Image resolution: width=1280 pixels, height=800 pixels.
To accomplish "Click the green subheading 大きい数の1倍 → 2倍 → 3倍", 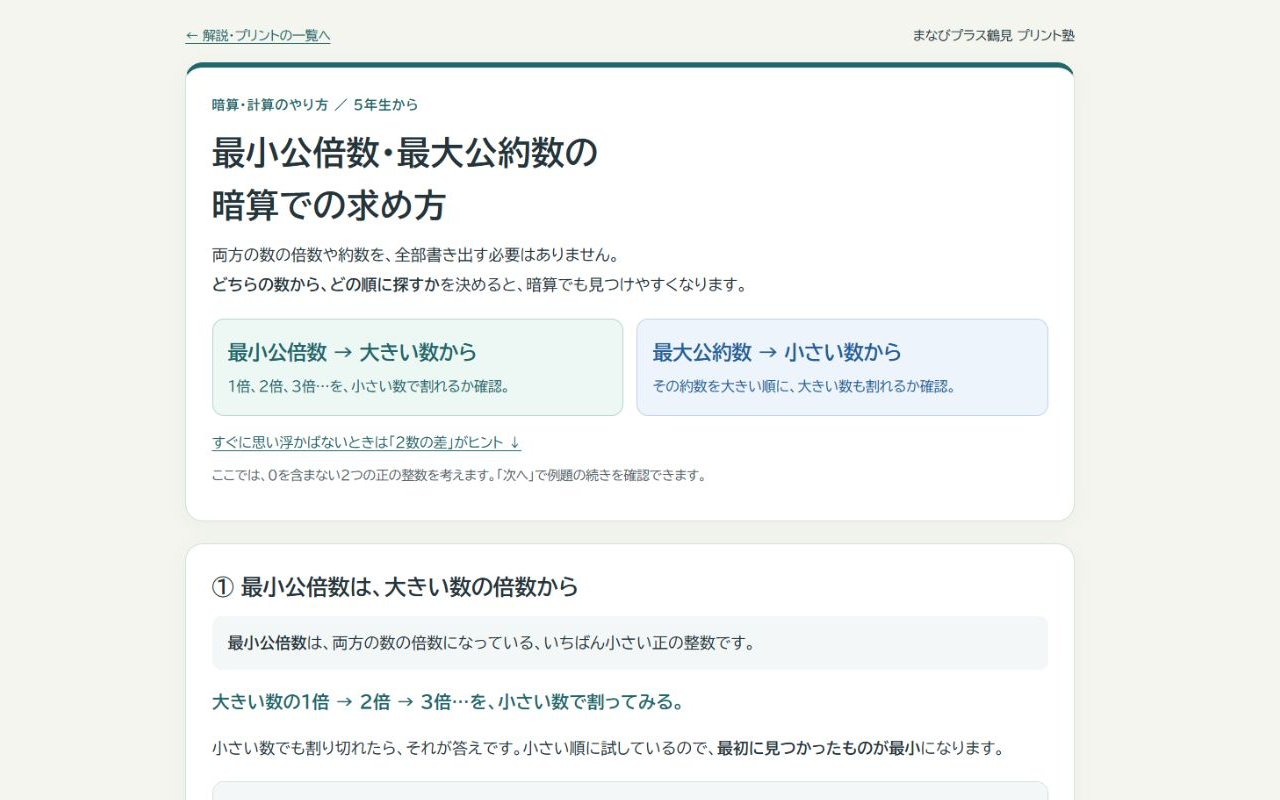I will (x=447, y=702).
